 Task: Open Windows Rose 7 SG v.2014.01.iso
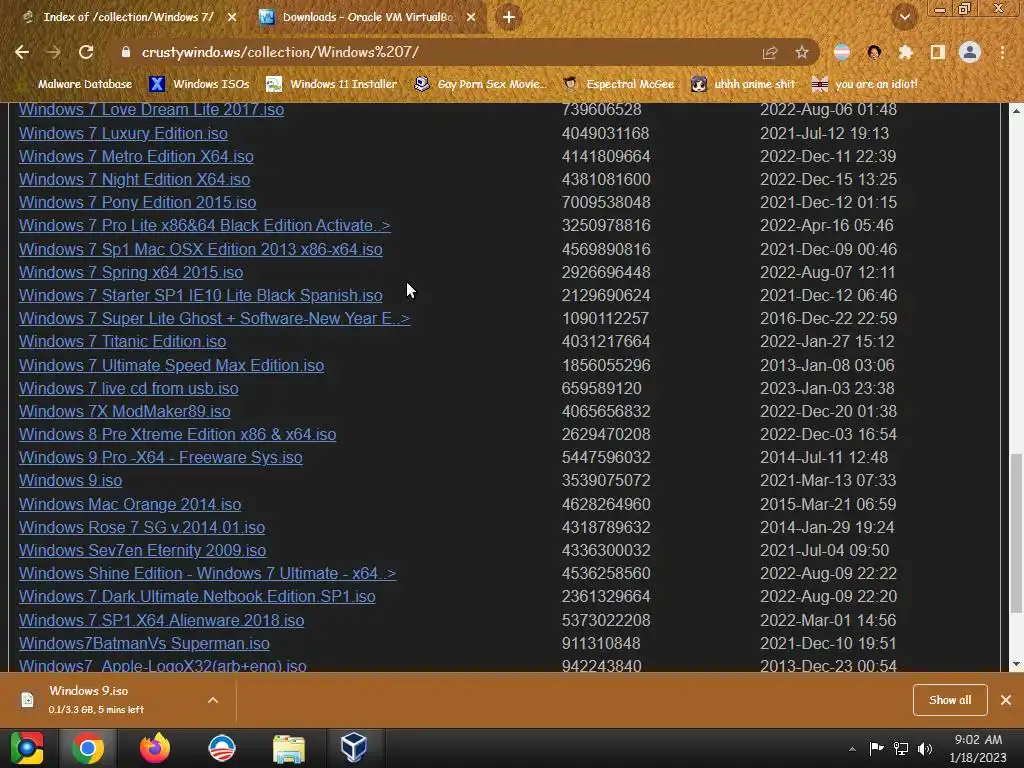click(x=142, y=528)
